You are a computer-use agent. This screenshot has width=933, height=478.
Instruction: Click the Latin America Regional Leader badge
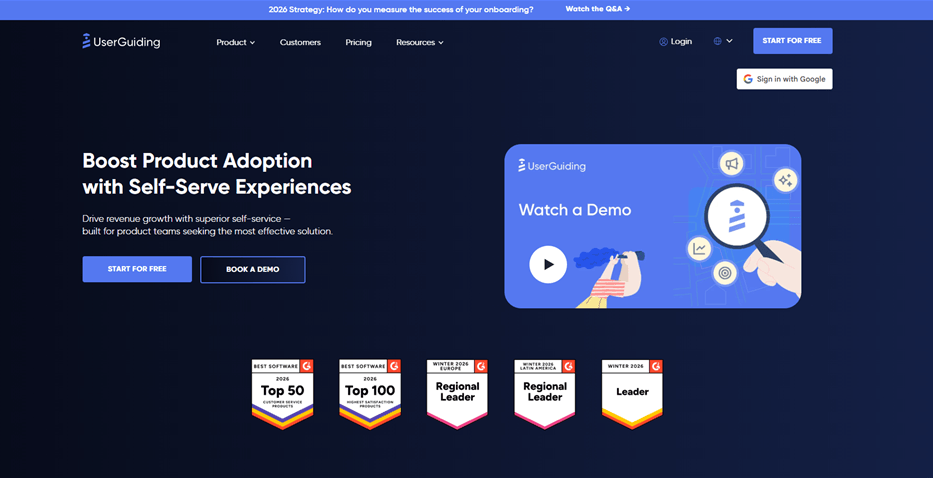[x=544, y=393]
